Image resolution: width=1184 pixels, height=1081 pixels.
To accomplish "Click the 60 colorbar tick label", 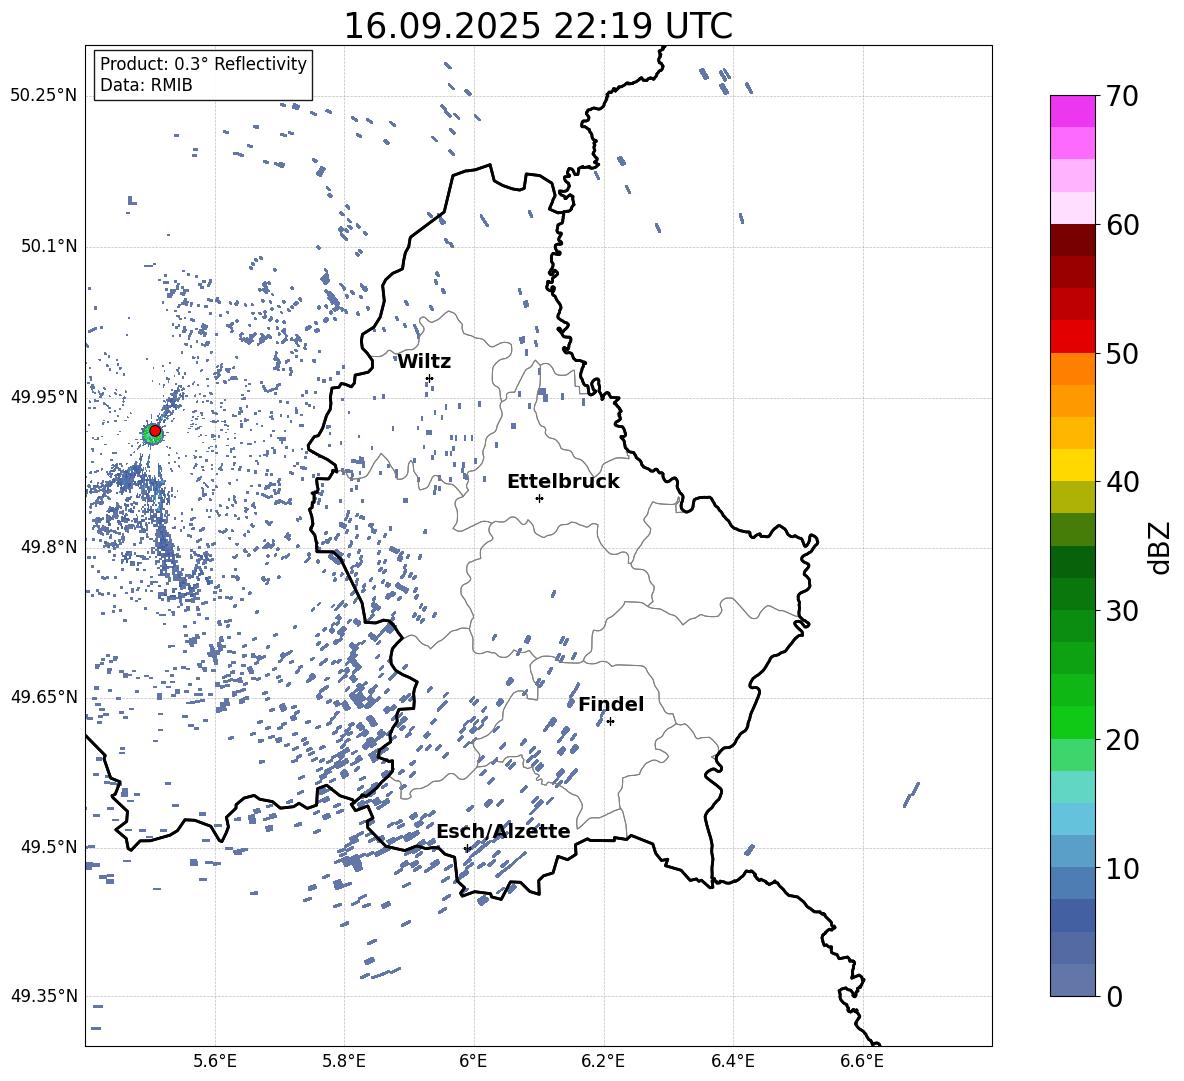I will point(1123,225).
